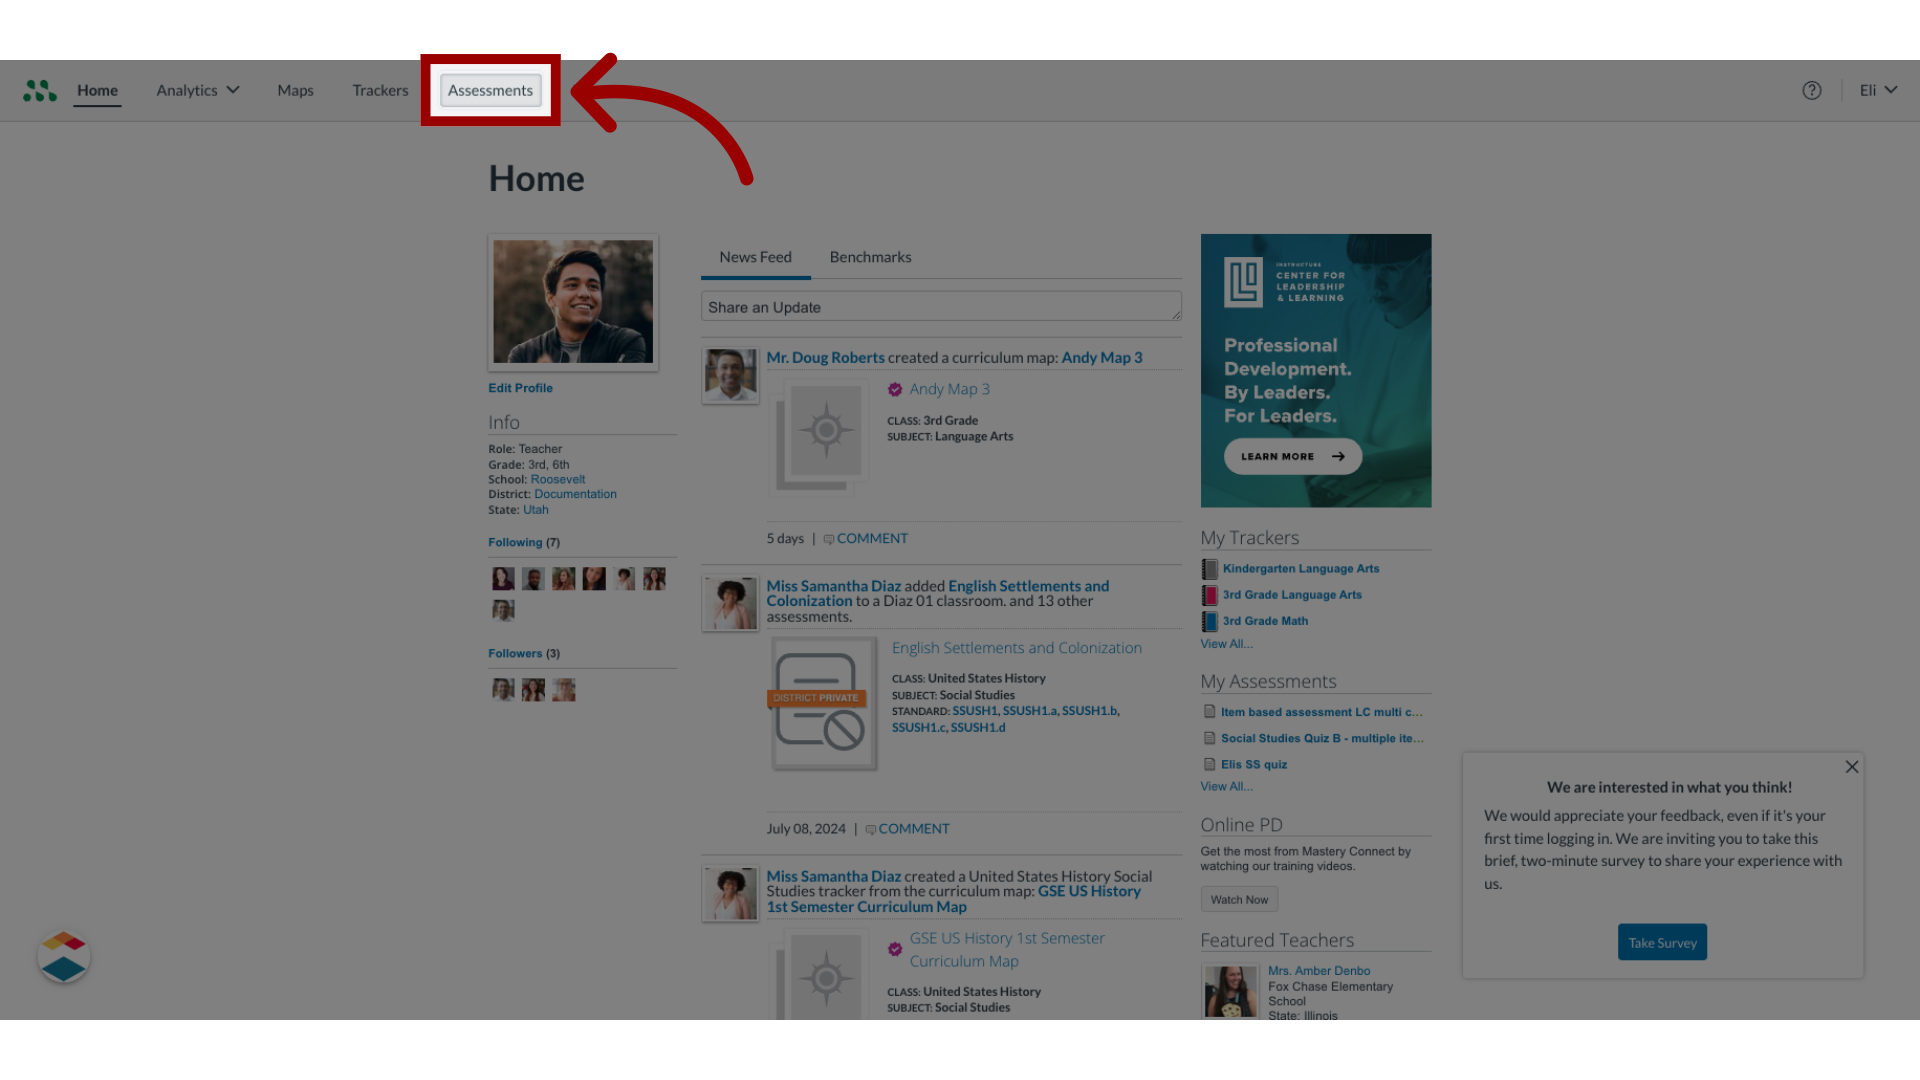Click the Maps navigation icon
Viewport: 1920px width, 1080px height.
(294, 90)
